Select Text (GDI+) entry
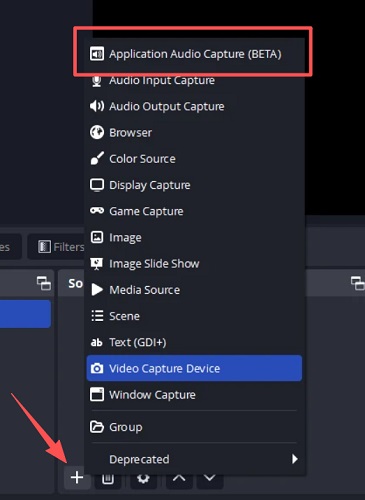 tap(194, 342)
